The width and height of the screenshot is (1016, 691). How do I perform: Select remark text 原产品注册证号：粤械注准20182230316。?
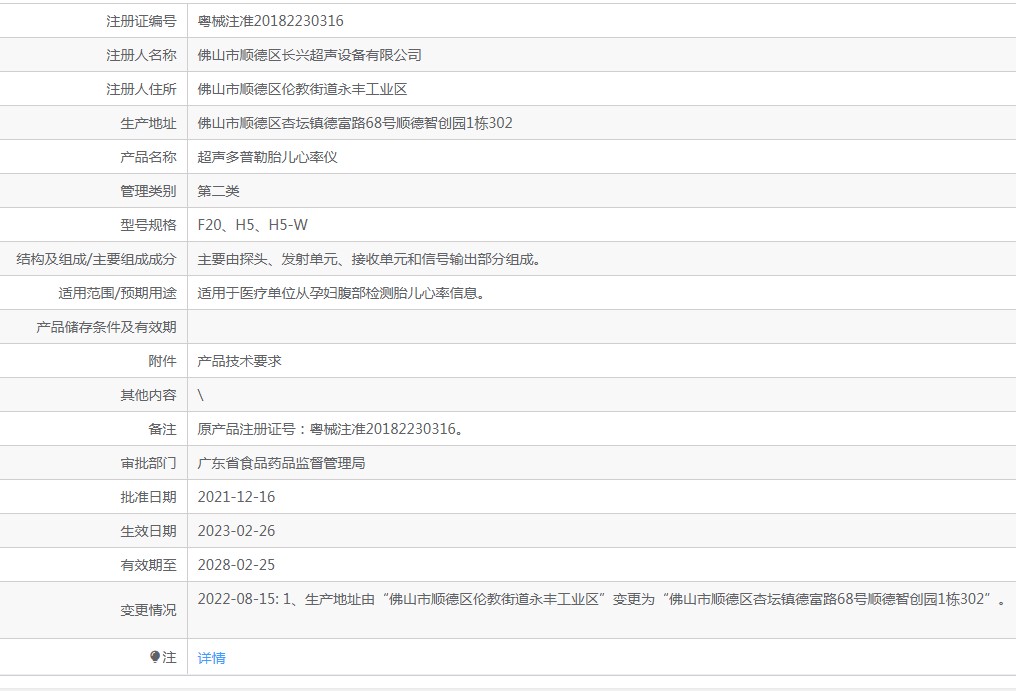330,429
